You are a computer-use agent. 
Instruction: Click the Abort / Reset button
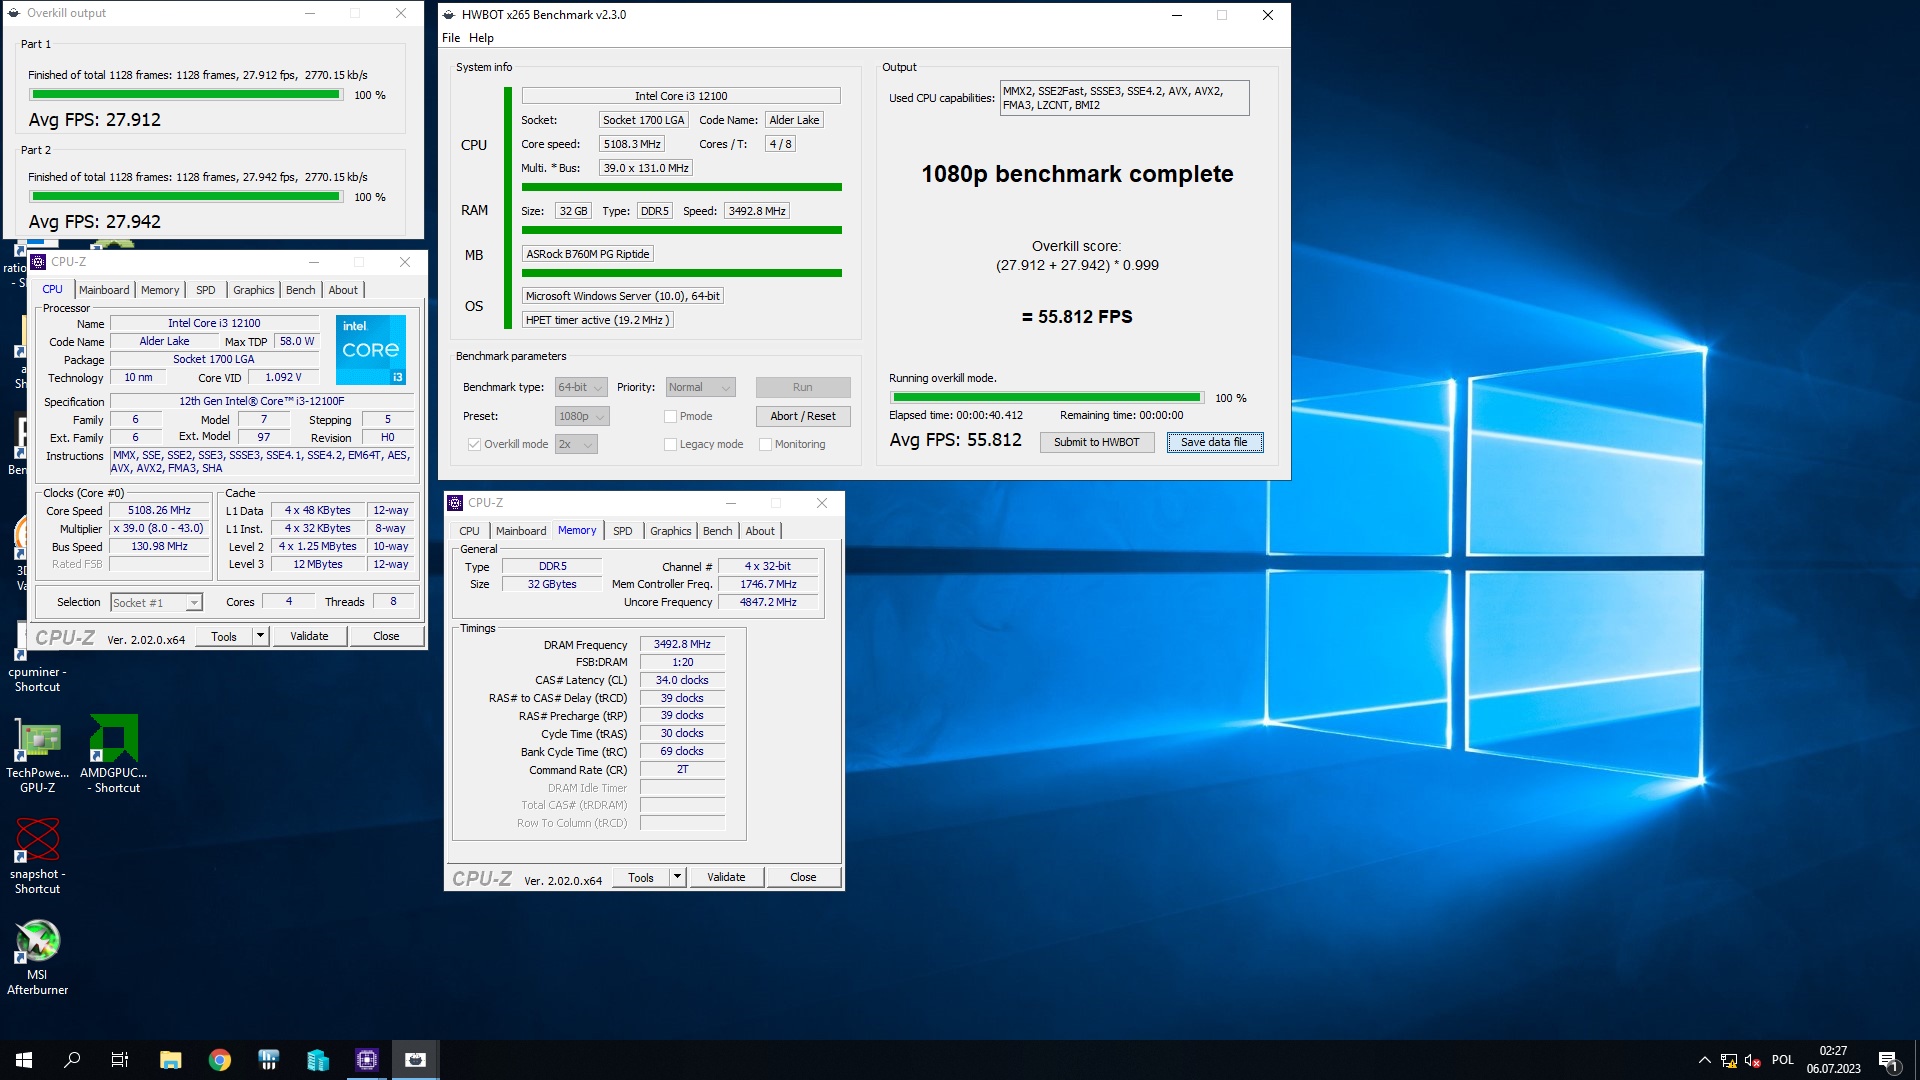point(803,417)
